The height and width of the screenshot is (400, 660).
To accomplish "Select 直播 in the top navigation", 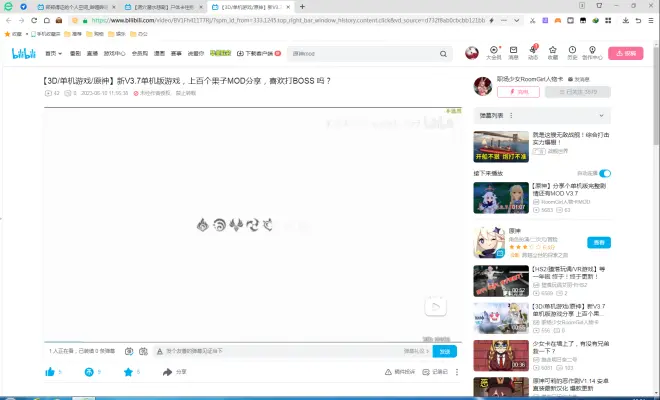I will pyautogui.click(x=93, y=54).
